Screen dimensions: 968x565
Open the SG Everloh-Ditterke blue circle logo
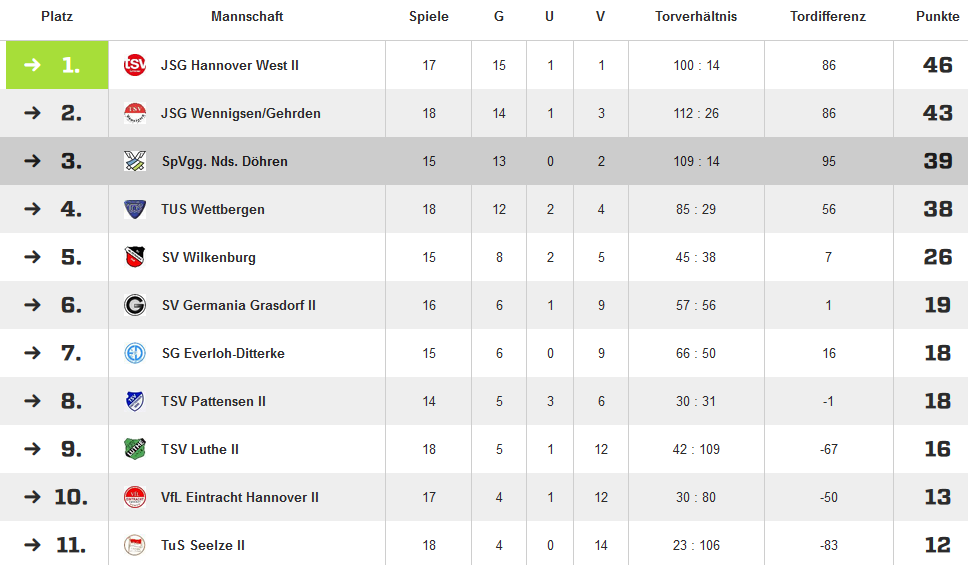(135, 353)
